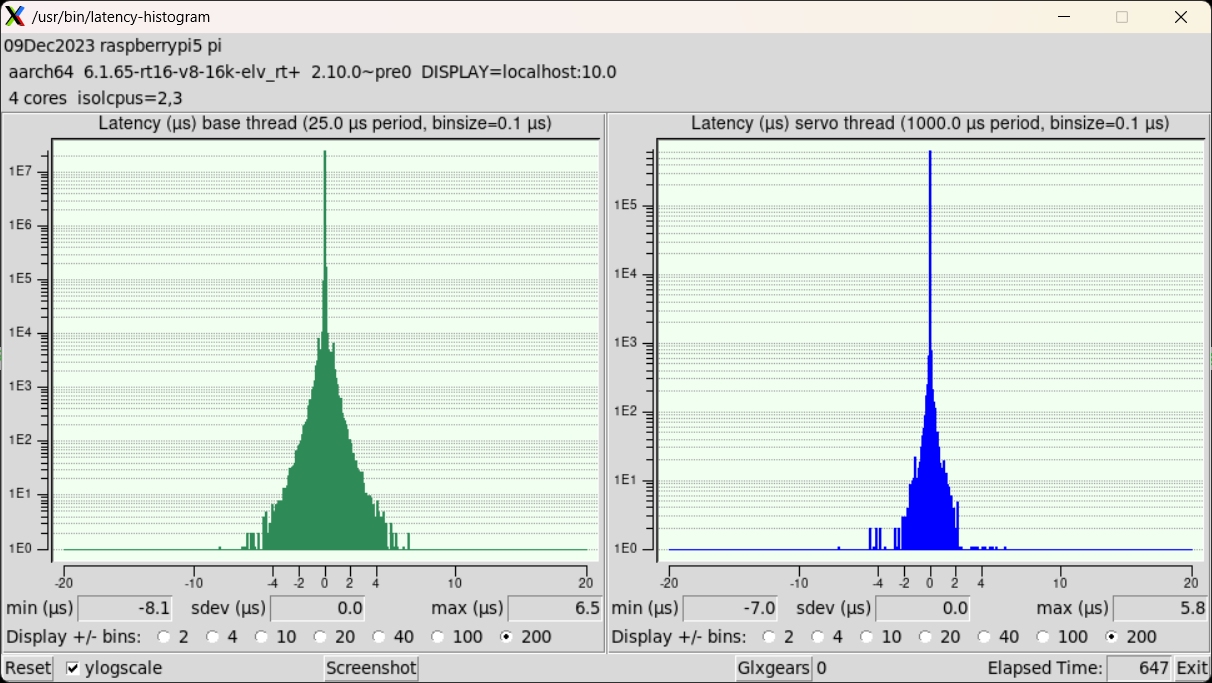Image resolution: width=1212 pixels, height=683 pixels.
Task: Click the Reset button
Action: click(x=28, y=668)
